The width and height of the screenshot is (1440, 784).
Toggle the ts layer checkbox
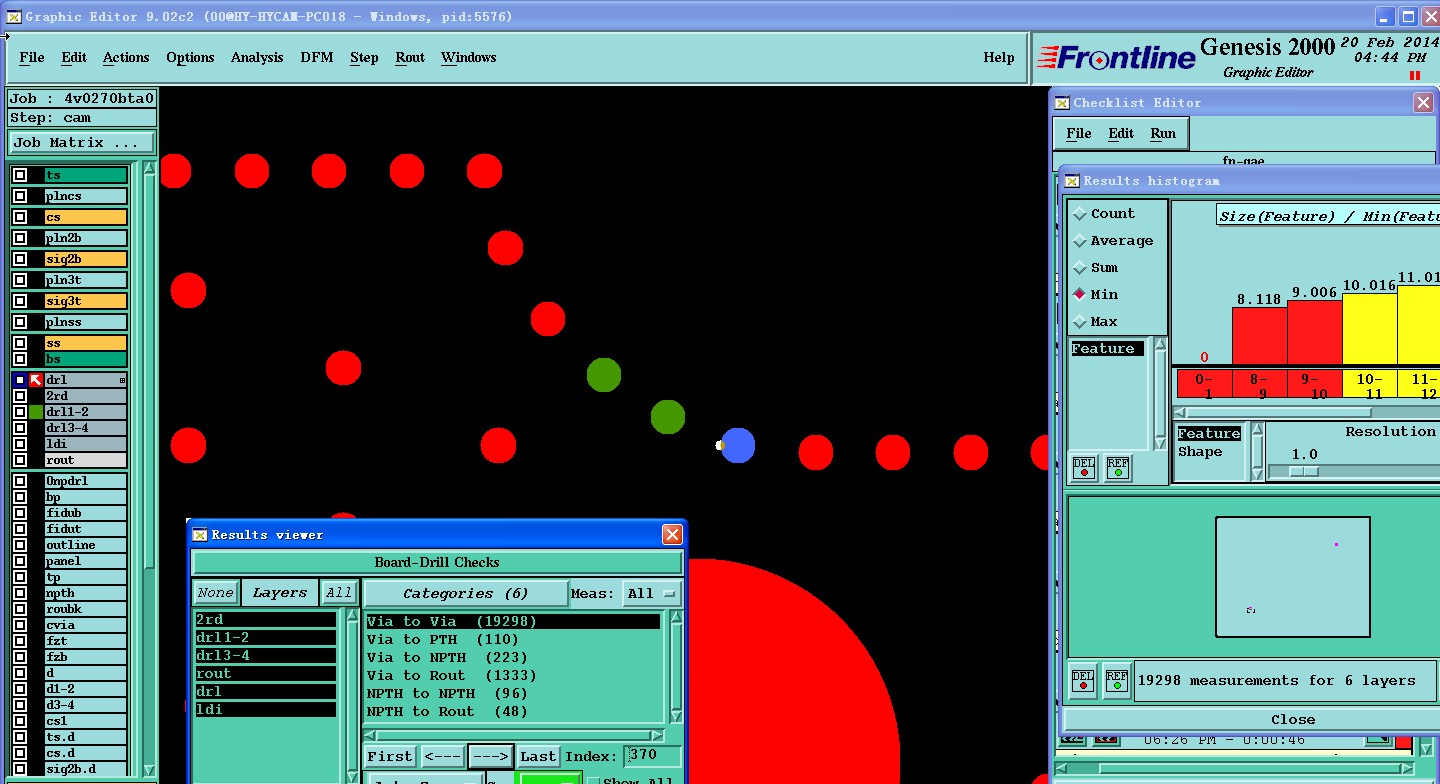(x=19, y=175)
